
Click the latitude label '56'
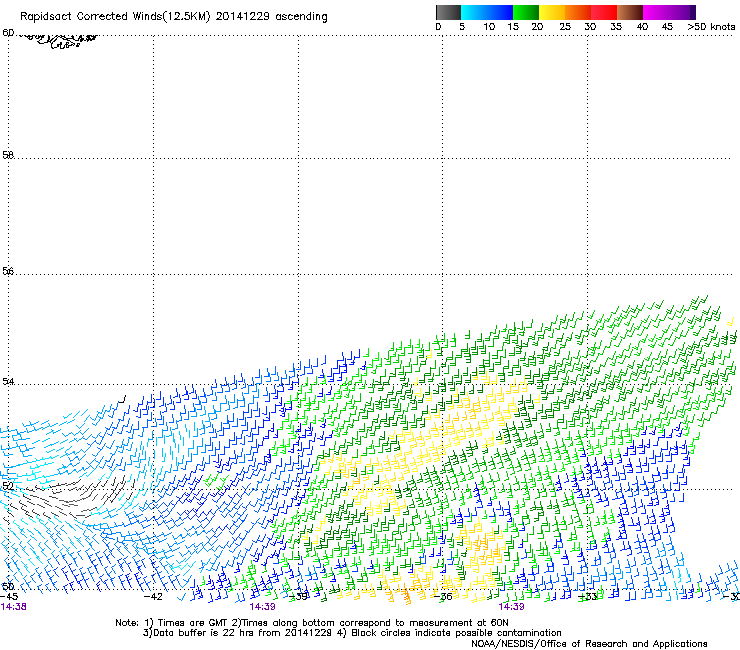tap(8, 271)
